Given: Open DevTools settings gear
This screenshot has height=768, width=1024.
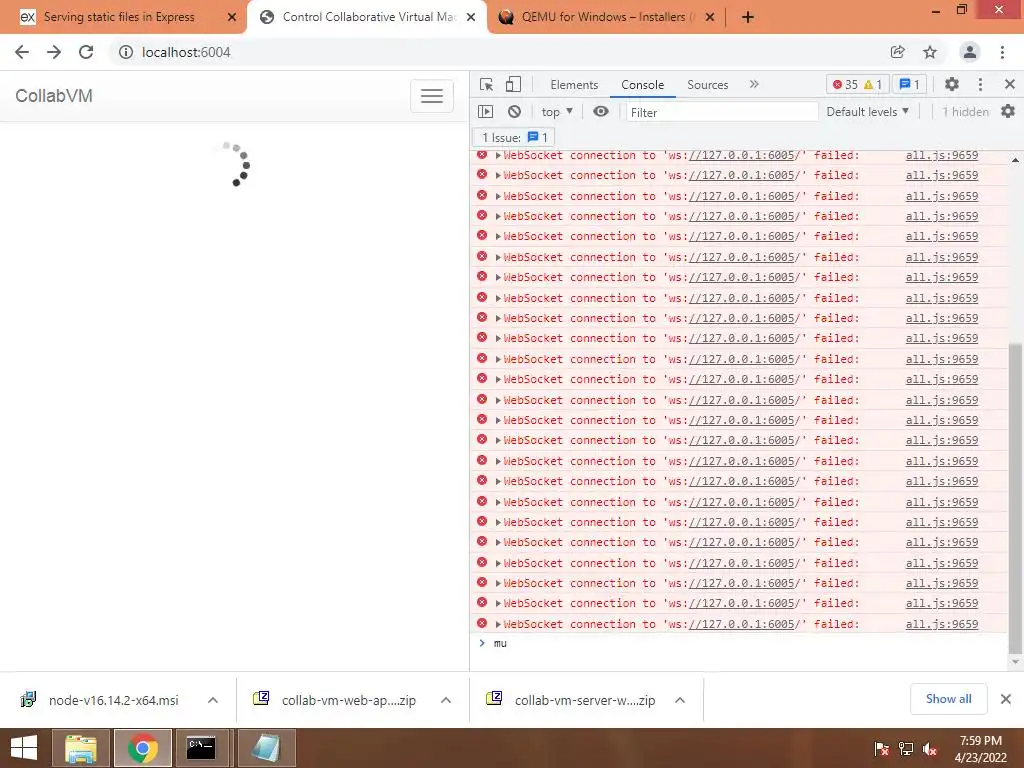Looking at the screenshot, I should 952,84.
